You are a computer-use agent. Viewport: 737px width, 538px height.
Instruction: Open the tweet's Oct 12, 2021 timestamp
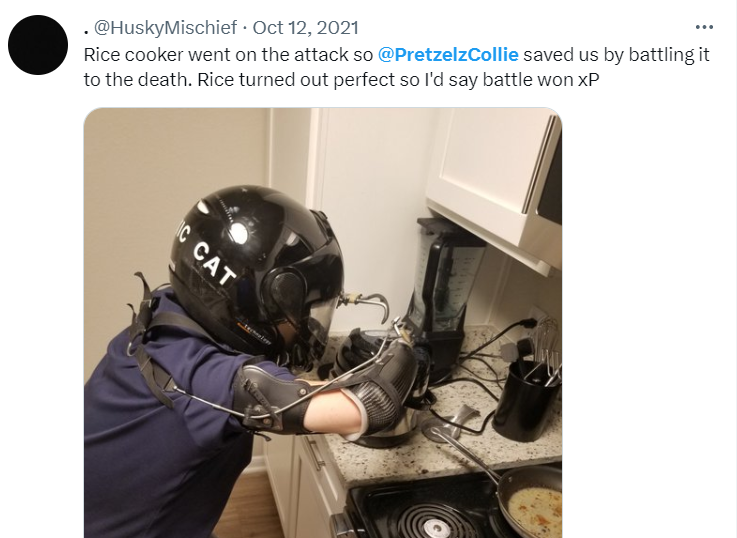tap(306, 27)
